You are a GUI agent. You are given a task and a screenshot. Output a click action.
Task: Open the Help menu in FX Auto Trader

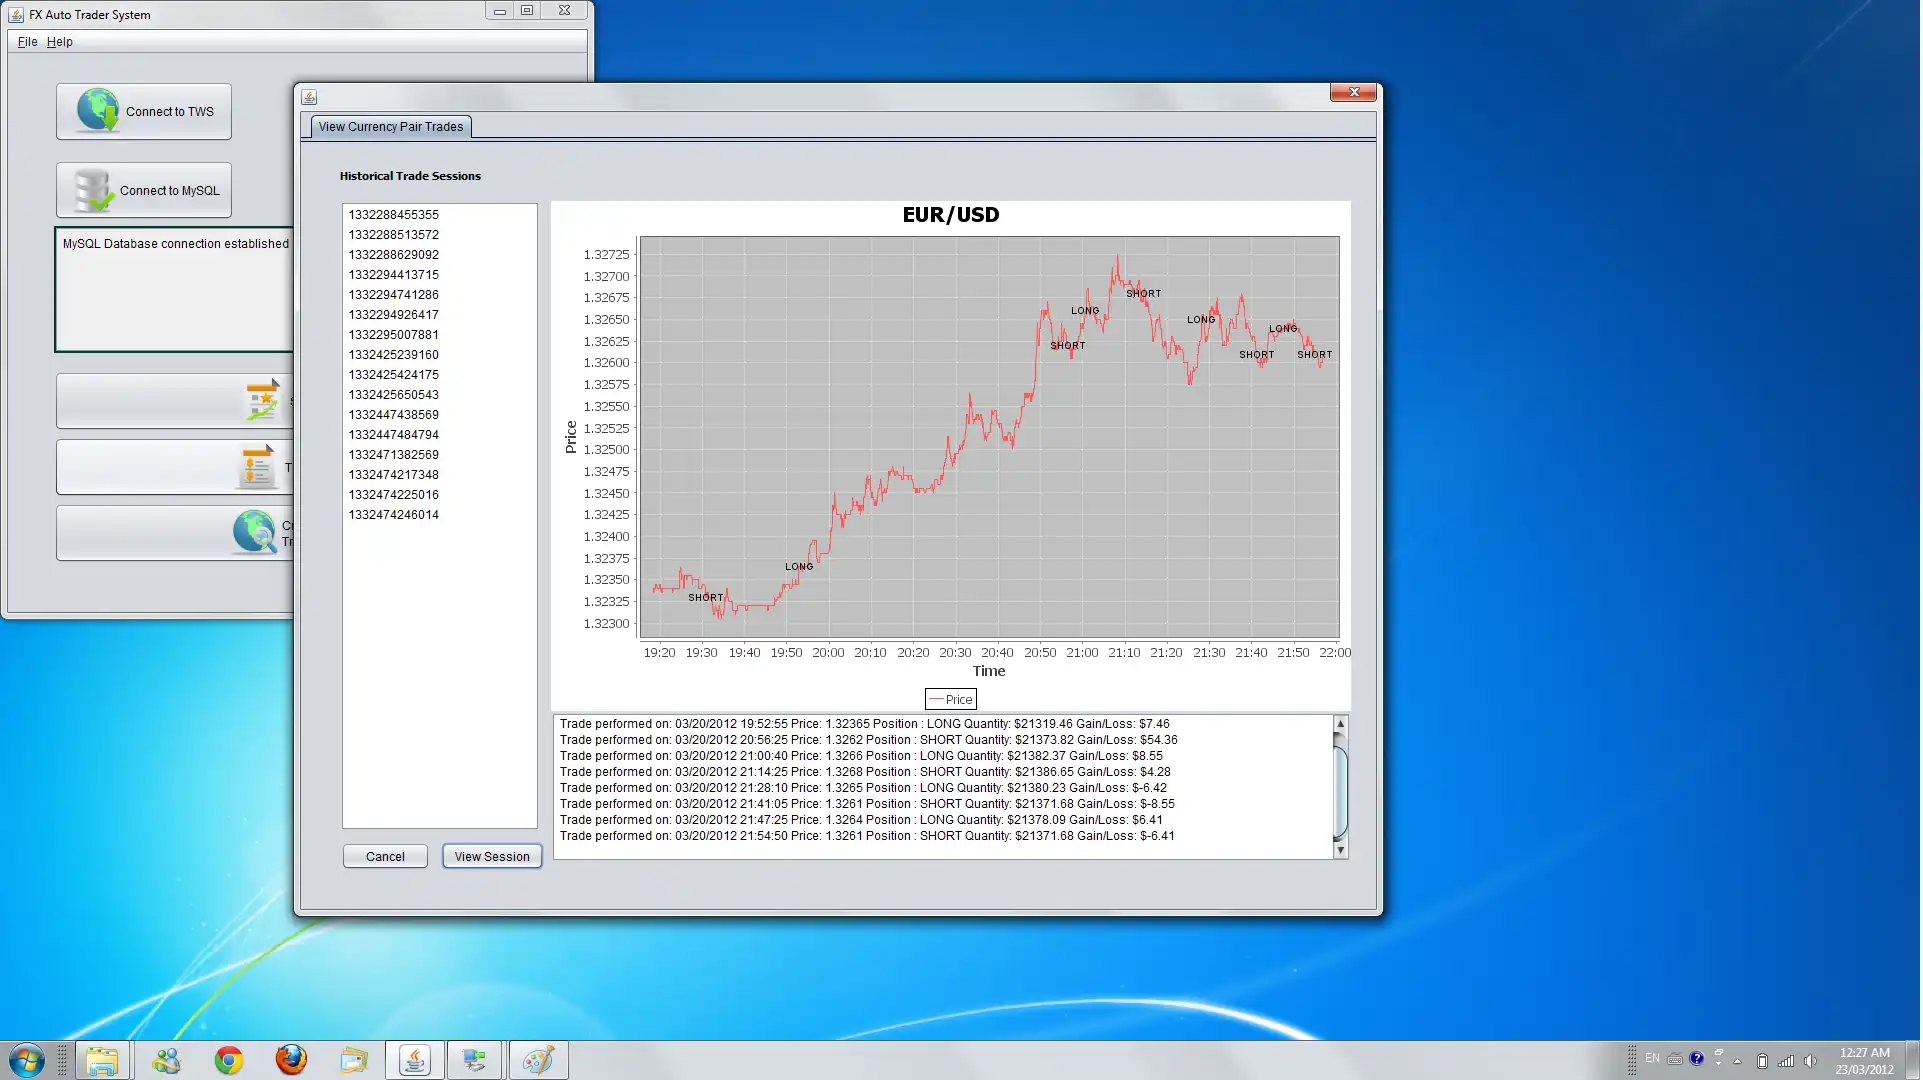[59, 41]
